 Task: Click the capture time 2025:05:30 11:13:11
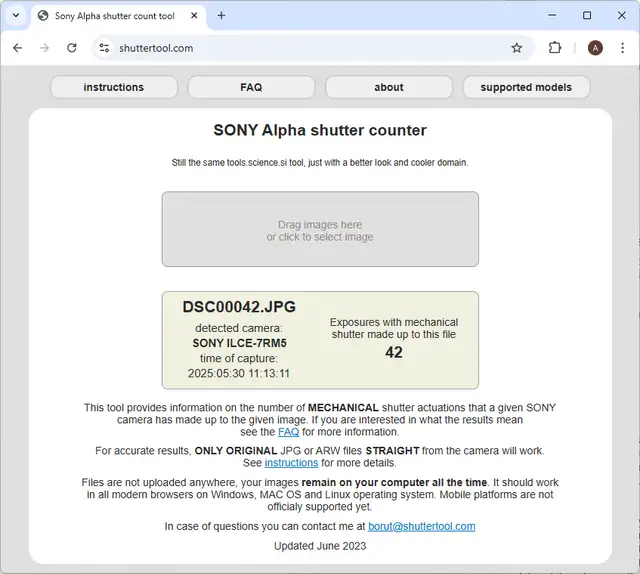click(239, 374)
